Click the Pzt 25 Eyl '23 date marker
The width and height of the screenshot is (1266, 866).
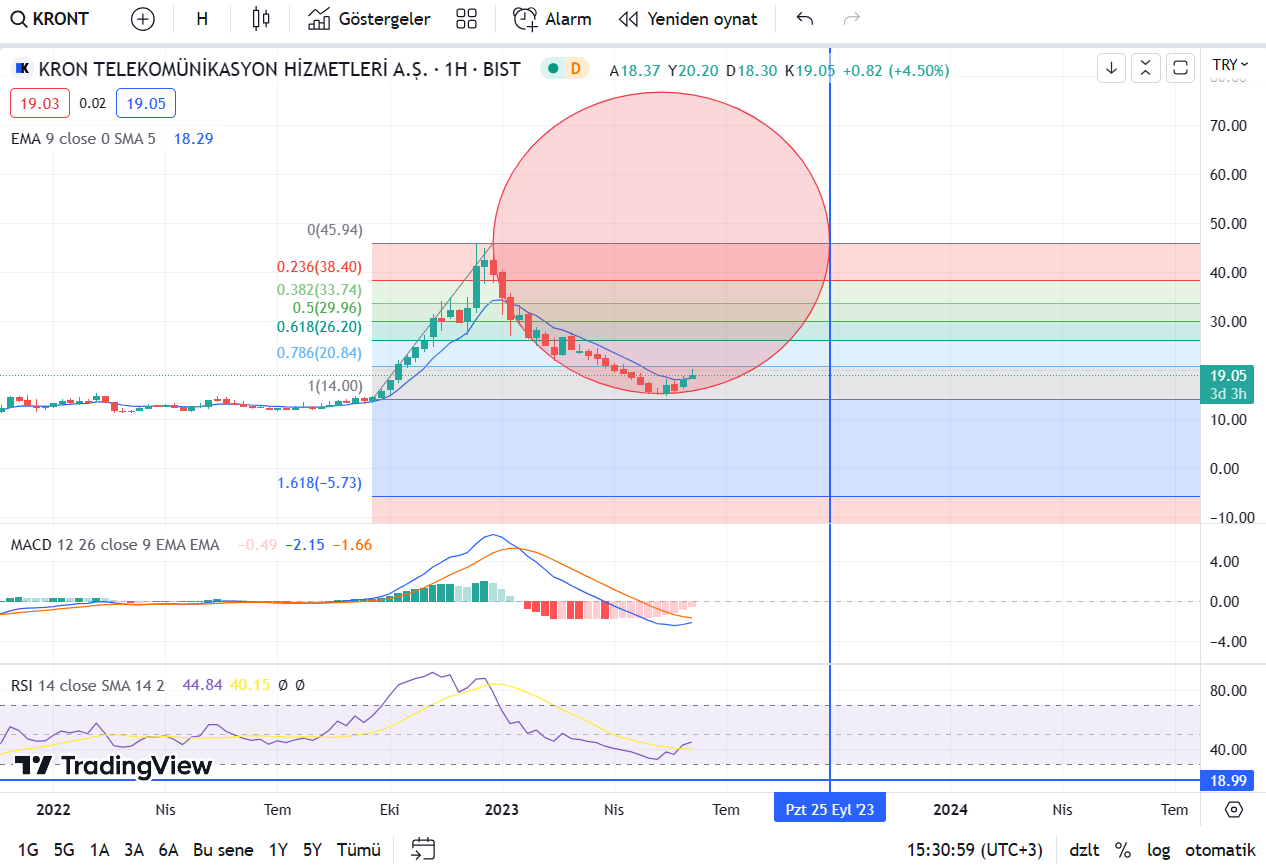point(830,809)
